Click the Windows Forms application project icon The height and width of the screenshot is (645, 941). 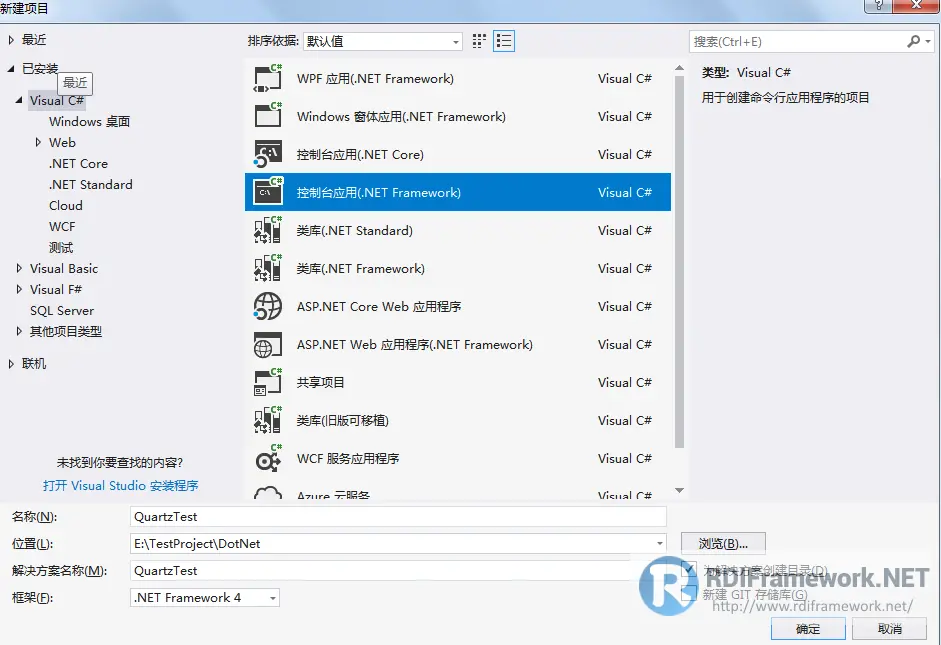coord(268,116)
